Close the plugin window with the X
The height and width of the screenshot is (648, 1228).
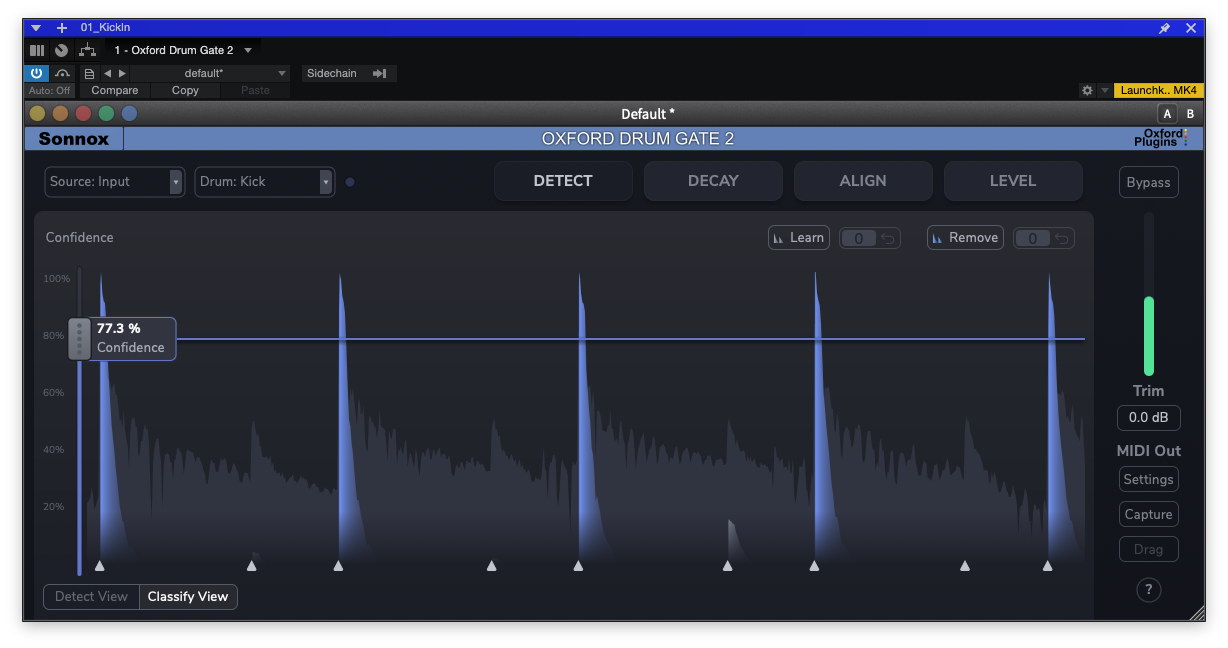(1191, 28)
